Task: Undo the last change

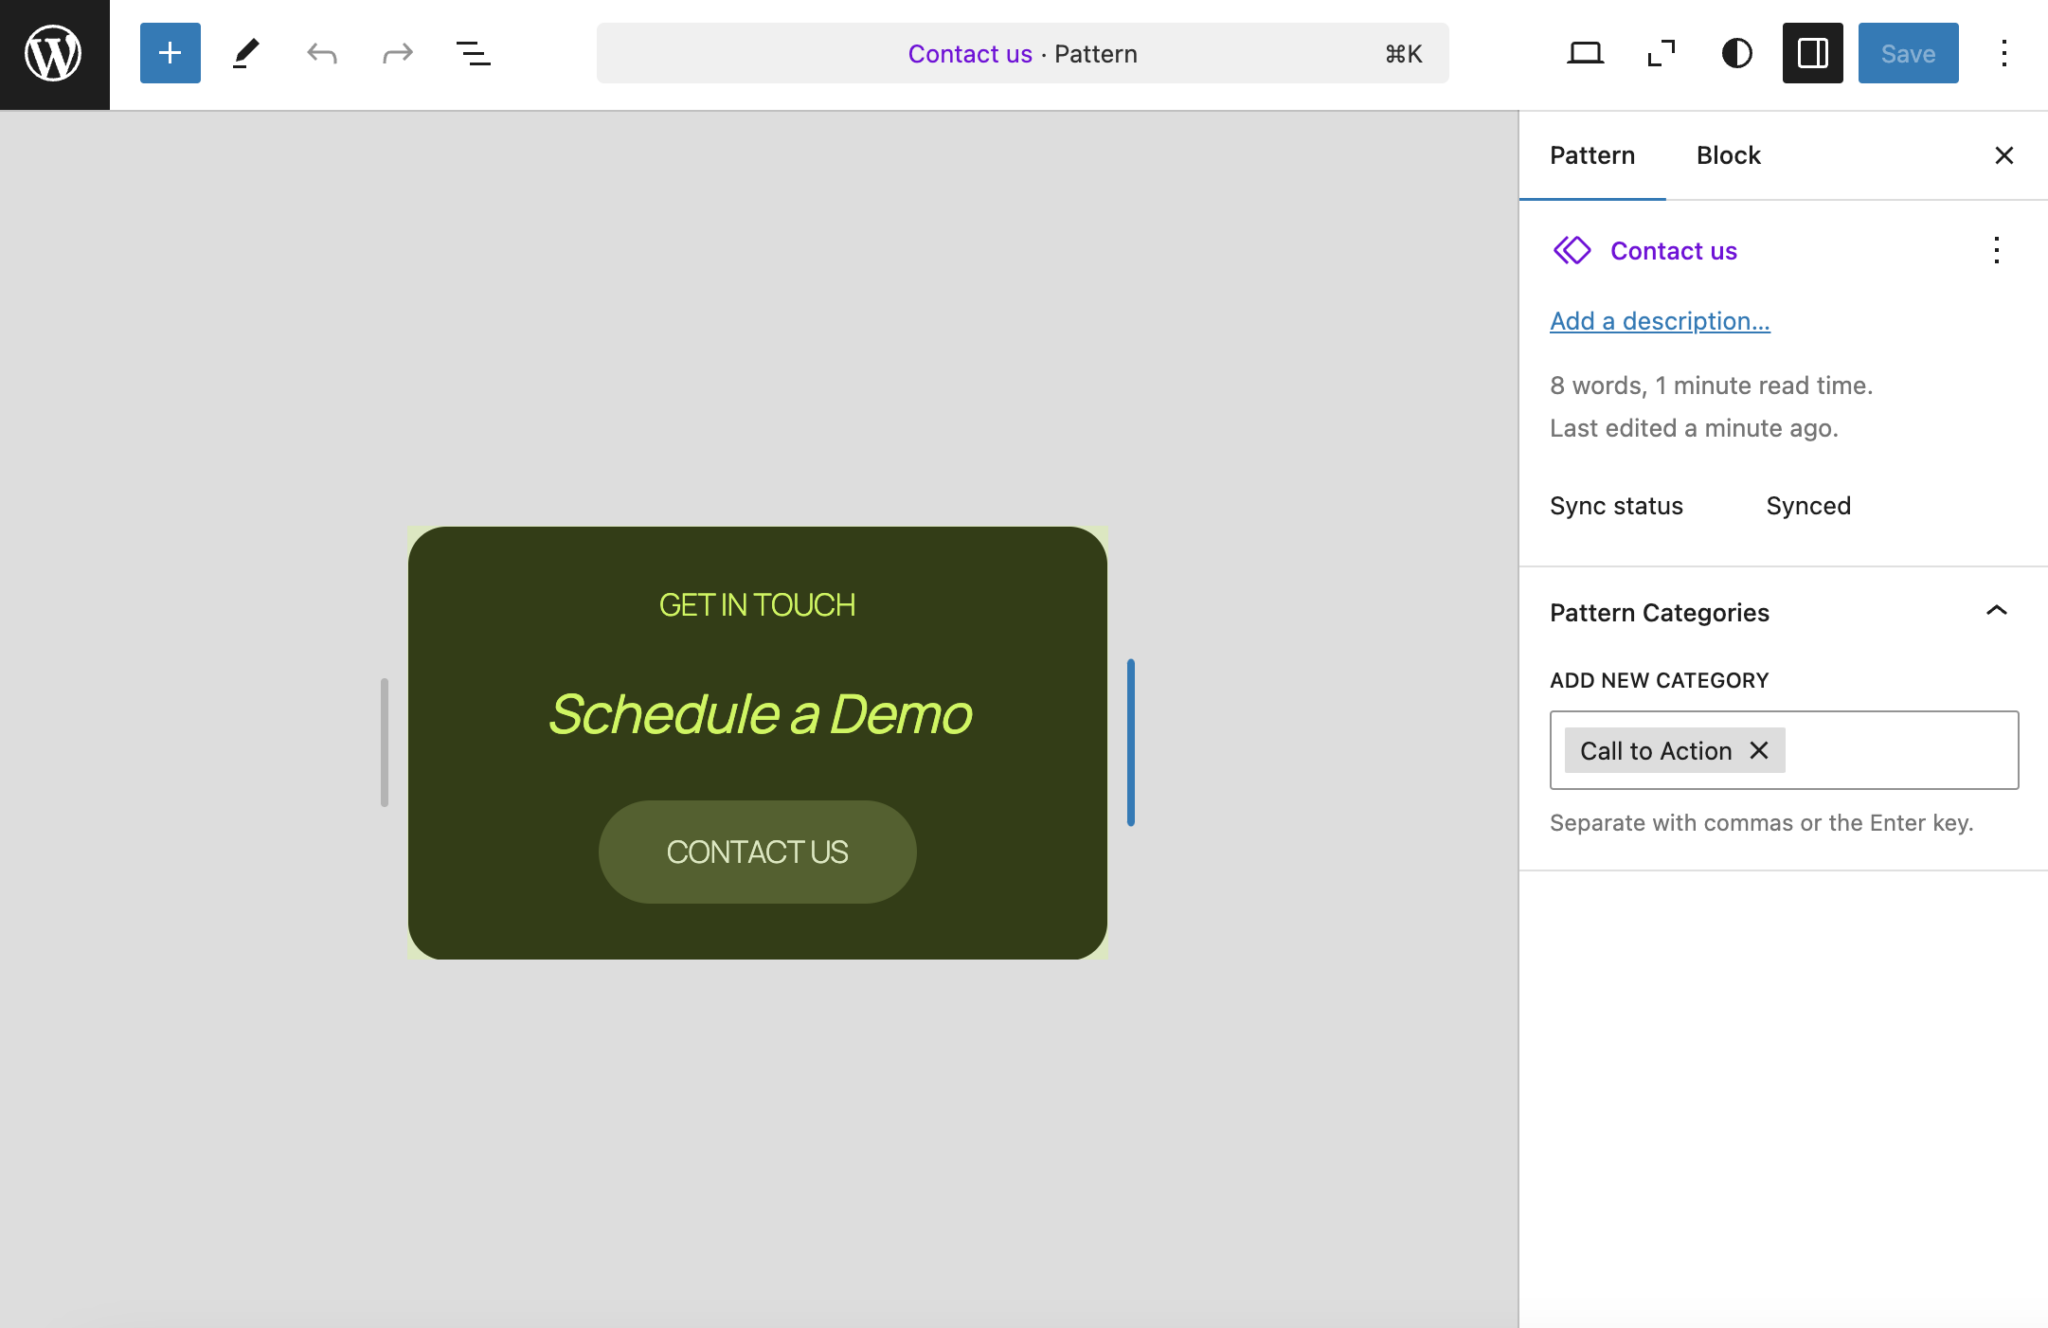Action: point(321,53)
